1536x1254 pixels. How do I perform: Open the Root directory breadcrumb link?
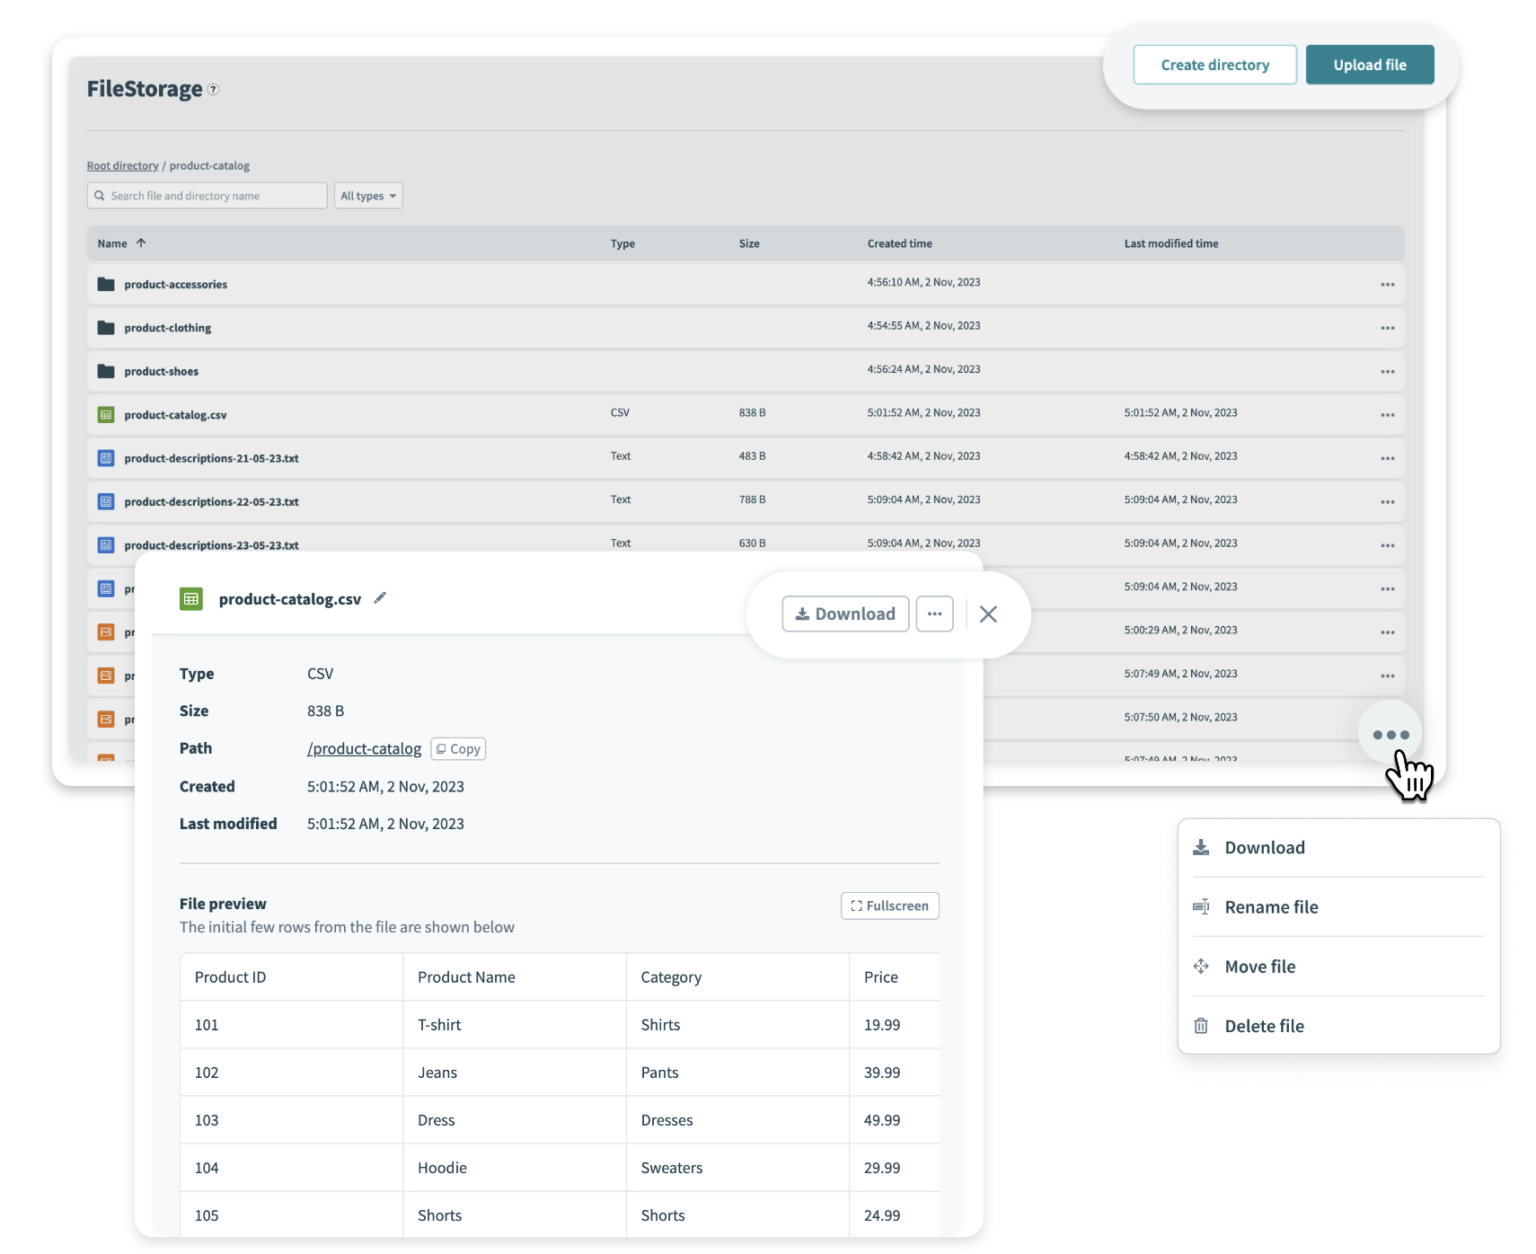[122, 165]
